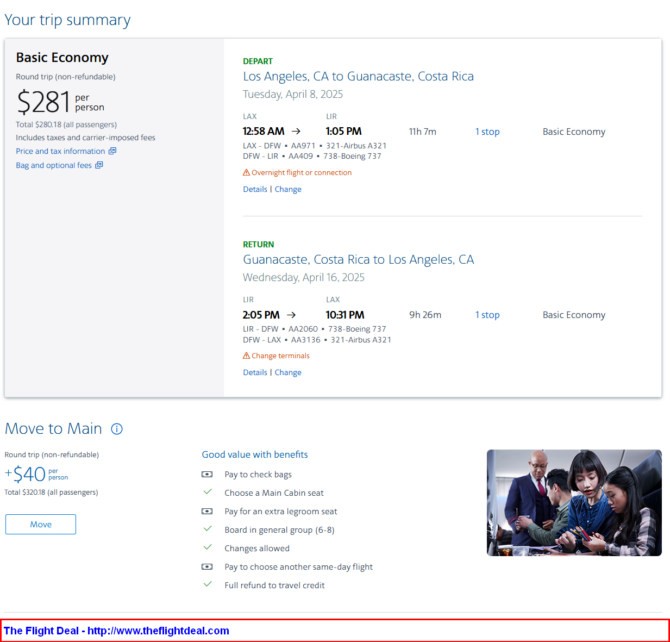670x642 pixels.
Task: Click the external-window icon beside Price and tax information
Action: tap(112, 151)
